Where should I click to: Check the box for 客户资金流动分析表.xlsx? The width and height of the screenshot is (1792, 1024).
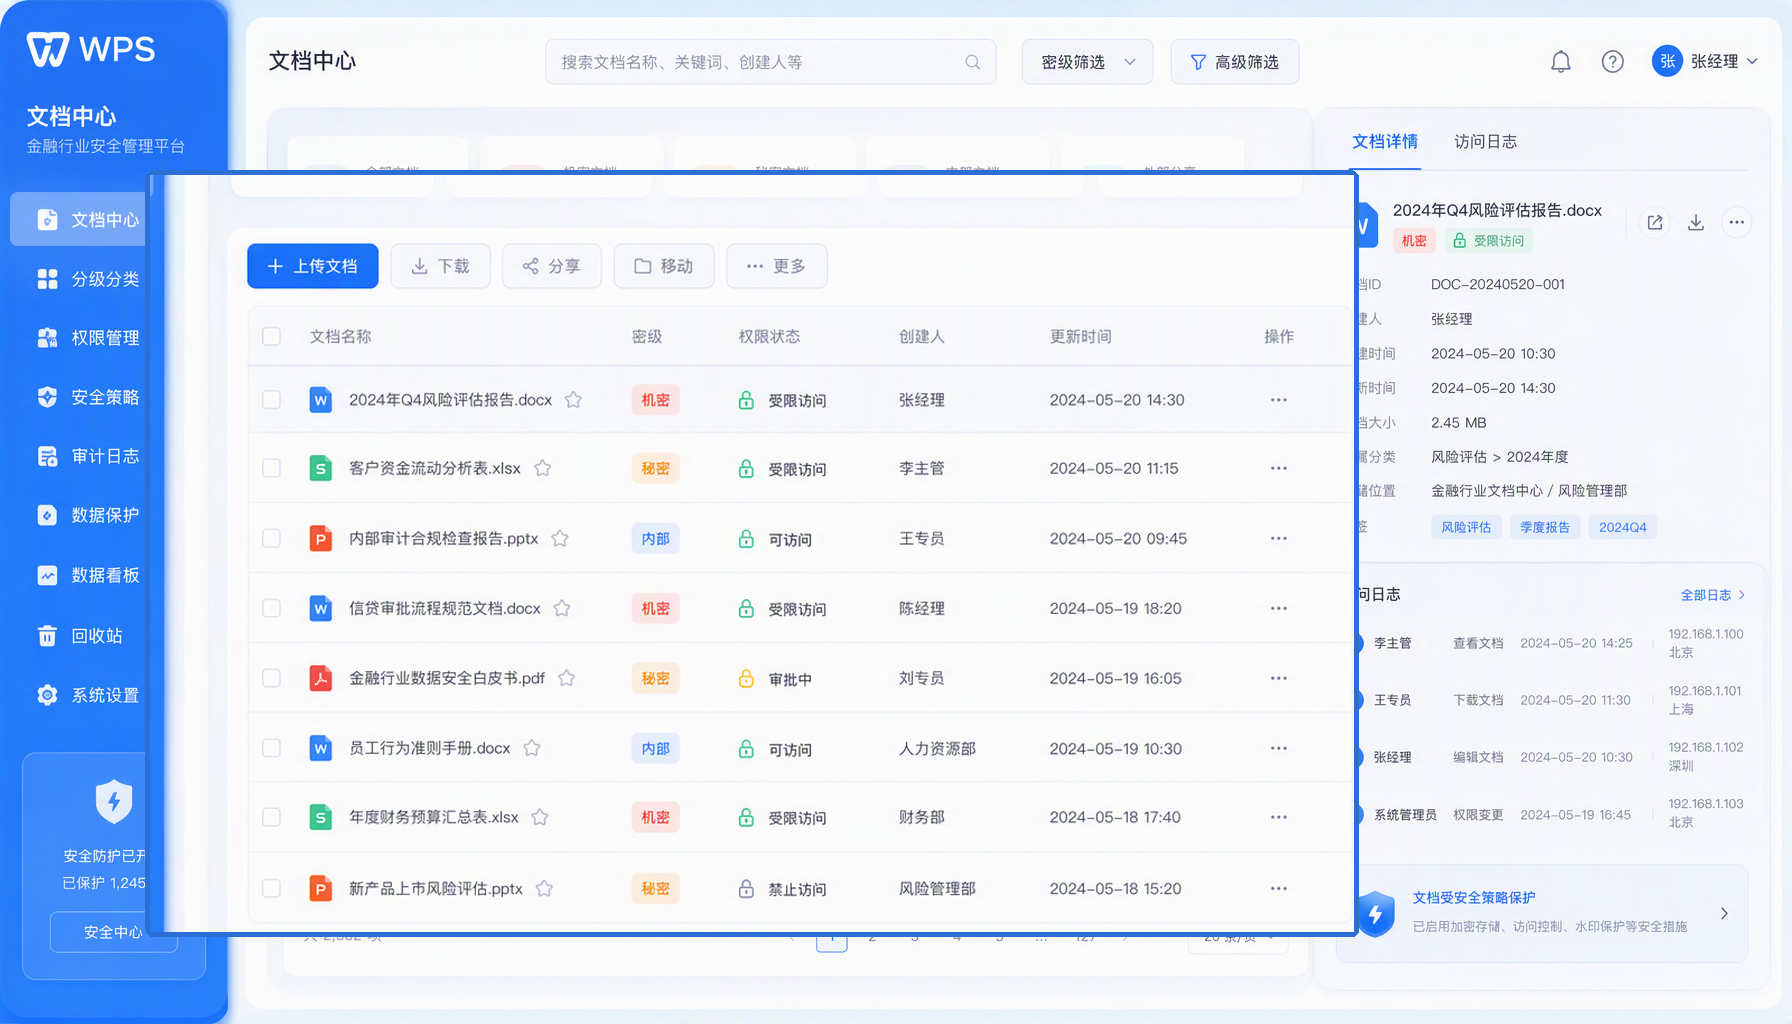[x=271, y=468]
